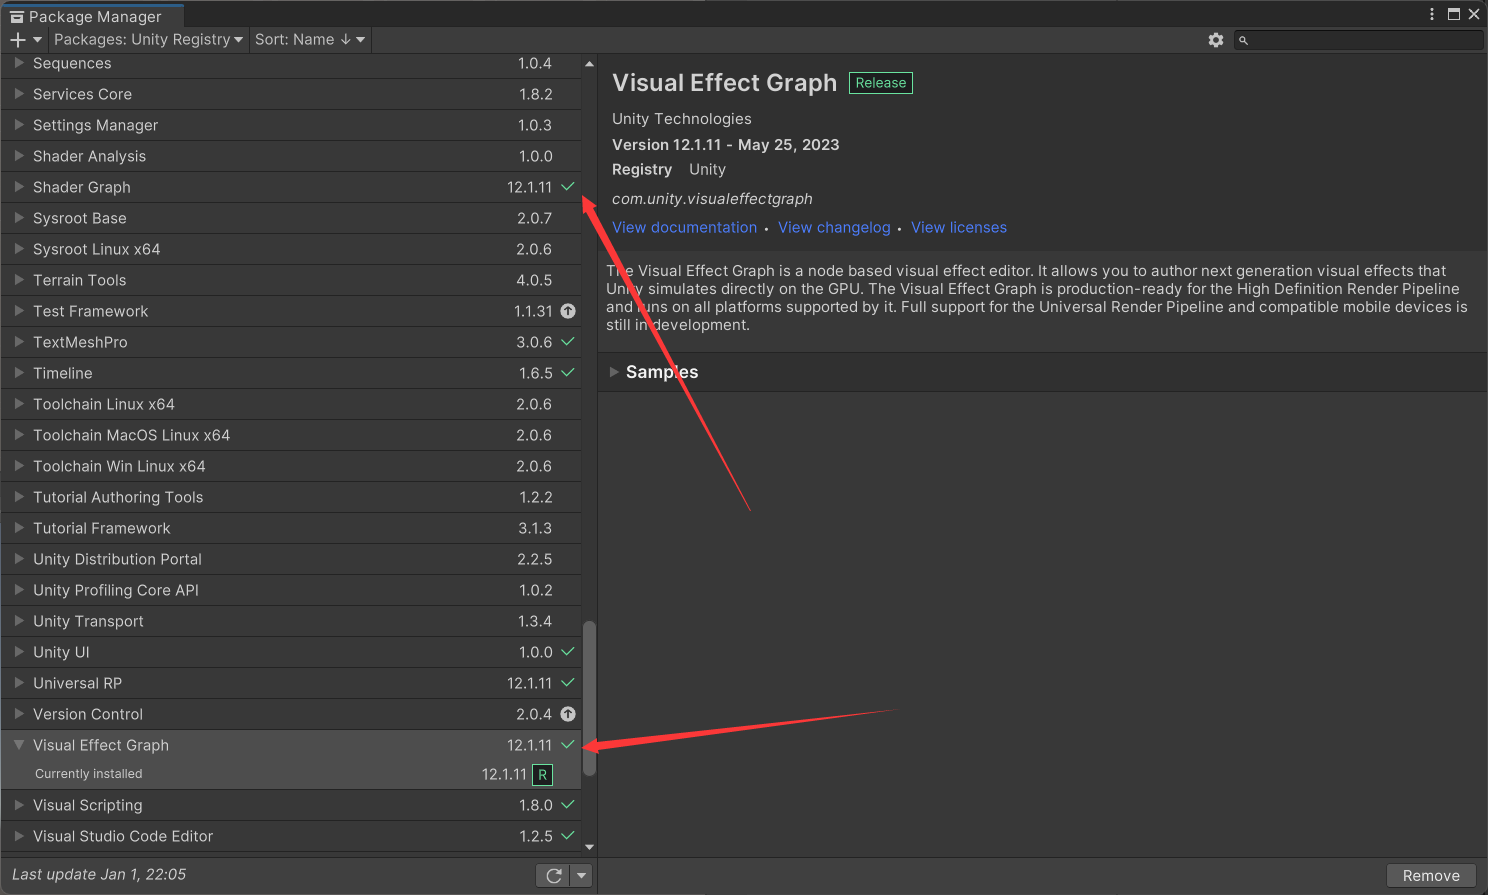Open the Packages: Unity Registry dropdown

click(x=148, y=40)
